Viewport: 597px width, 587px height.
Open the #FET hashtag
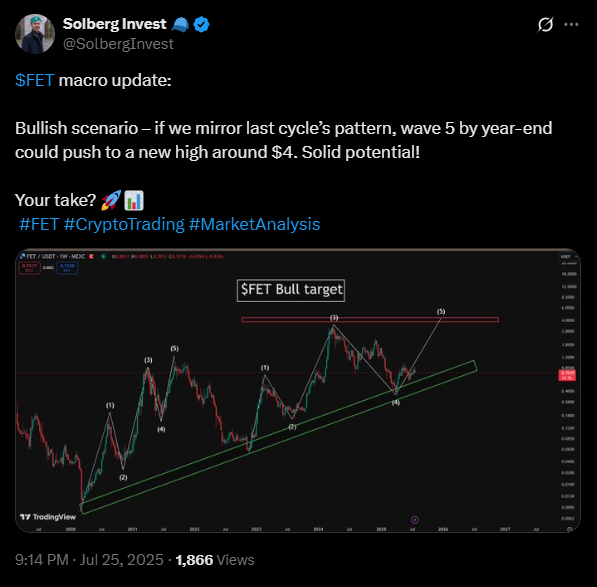pos(39,224)
